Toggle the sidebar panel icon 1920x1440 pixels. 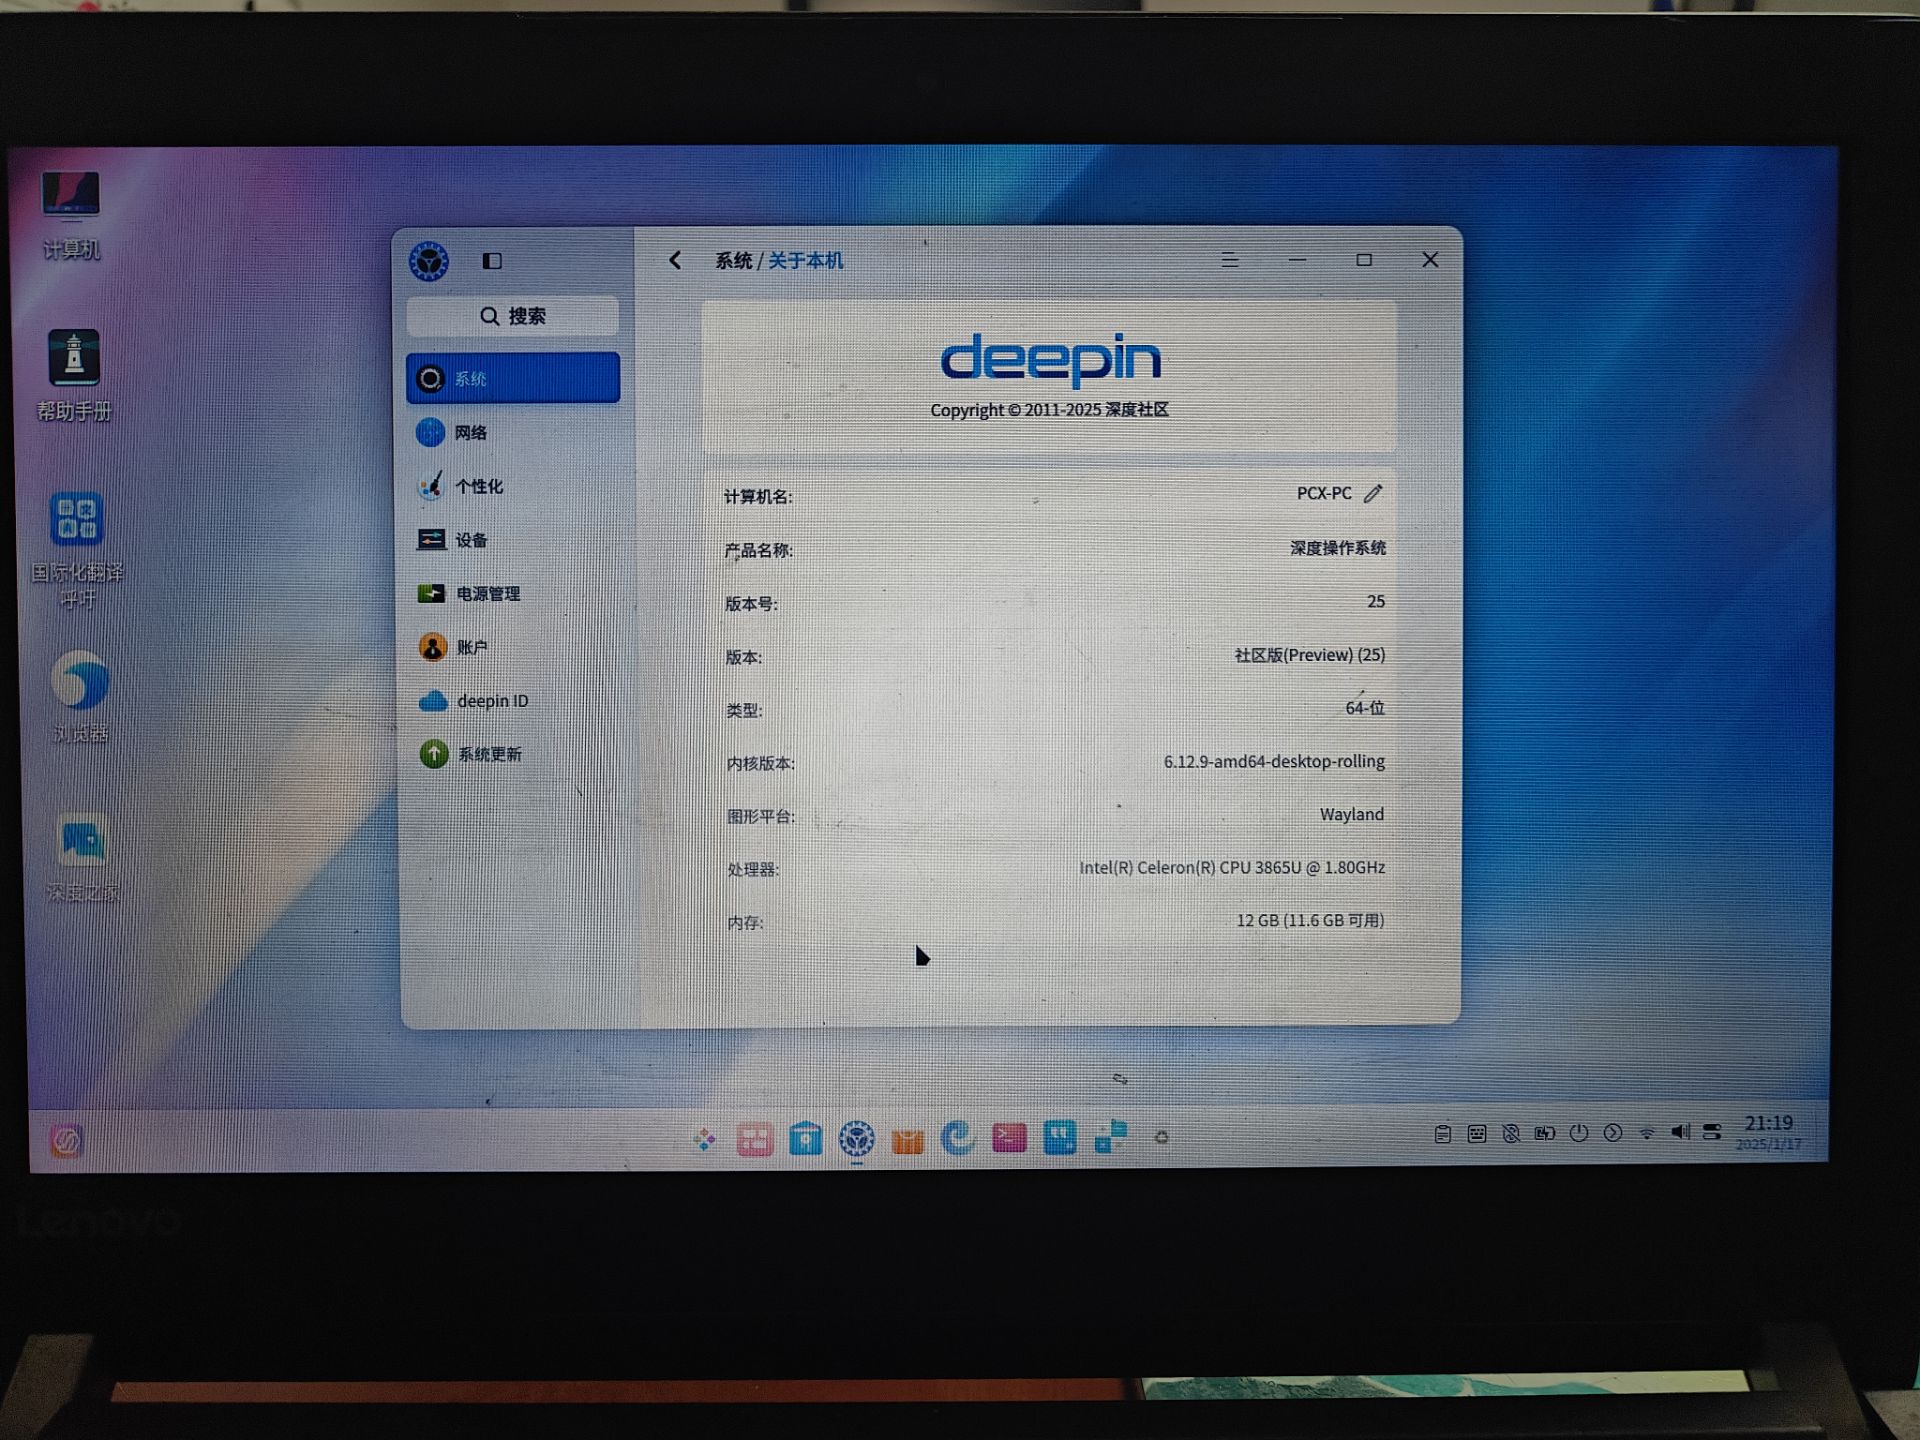[492, 261]
